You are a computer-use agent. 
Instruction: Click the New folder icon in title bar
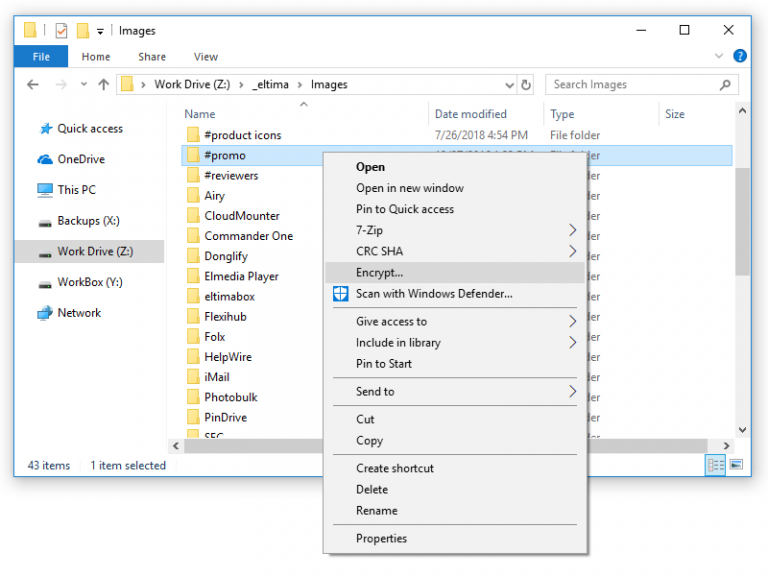83,30
